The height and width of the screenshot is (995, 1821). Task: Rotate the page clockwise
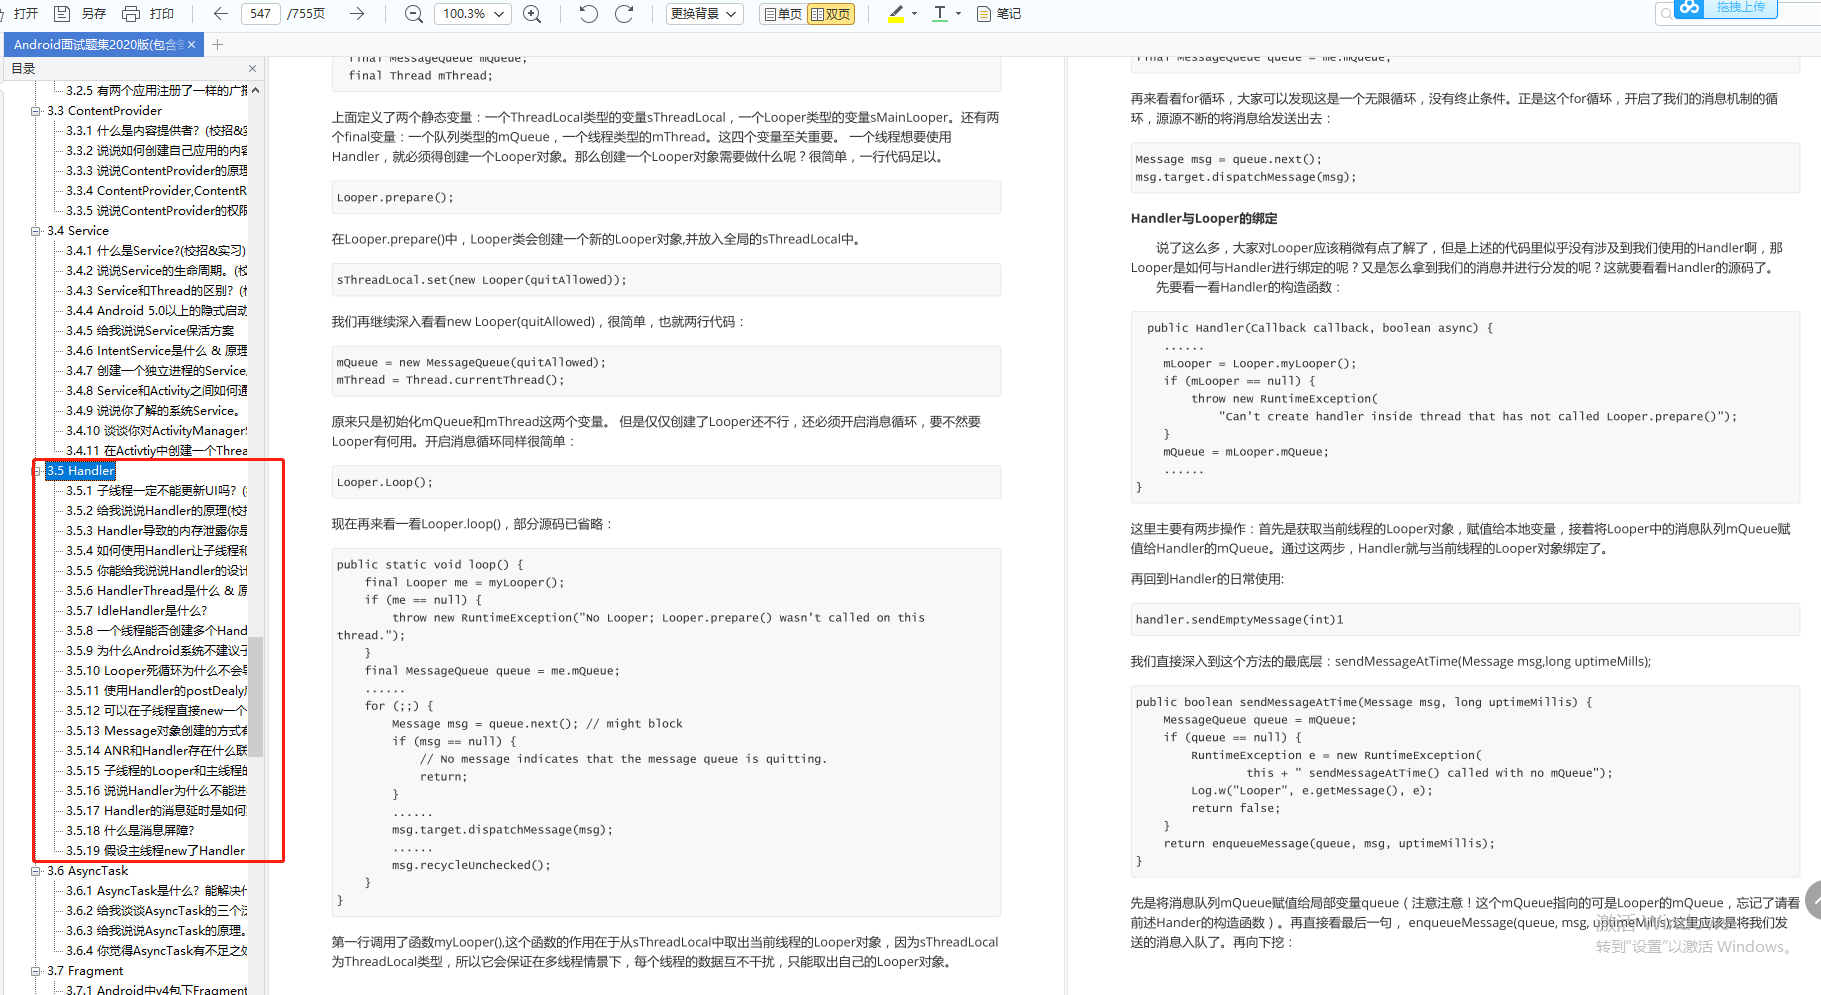[624, 14]
